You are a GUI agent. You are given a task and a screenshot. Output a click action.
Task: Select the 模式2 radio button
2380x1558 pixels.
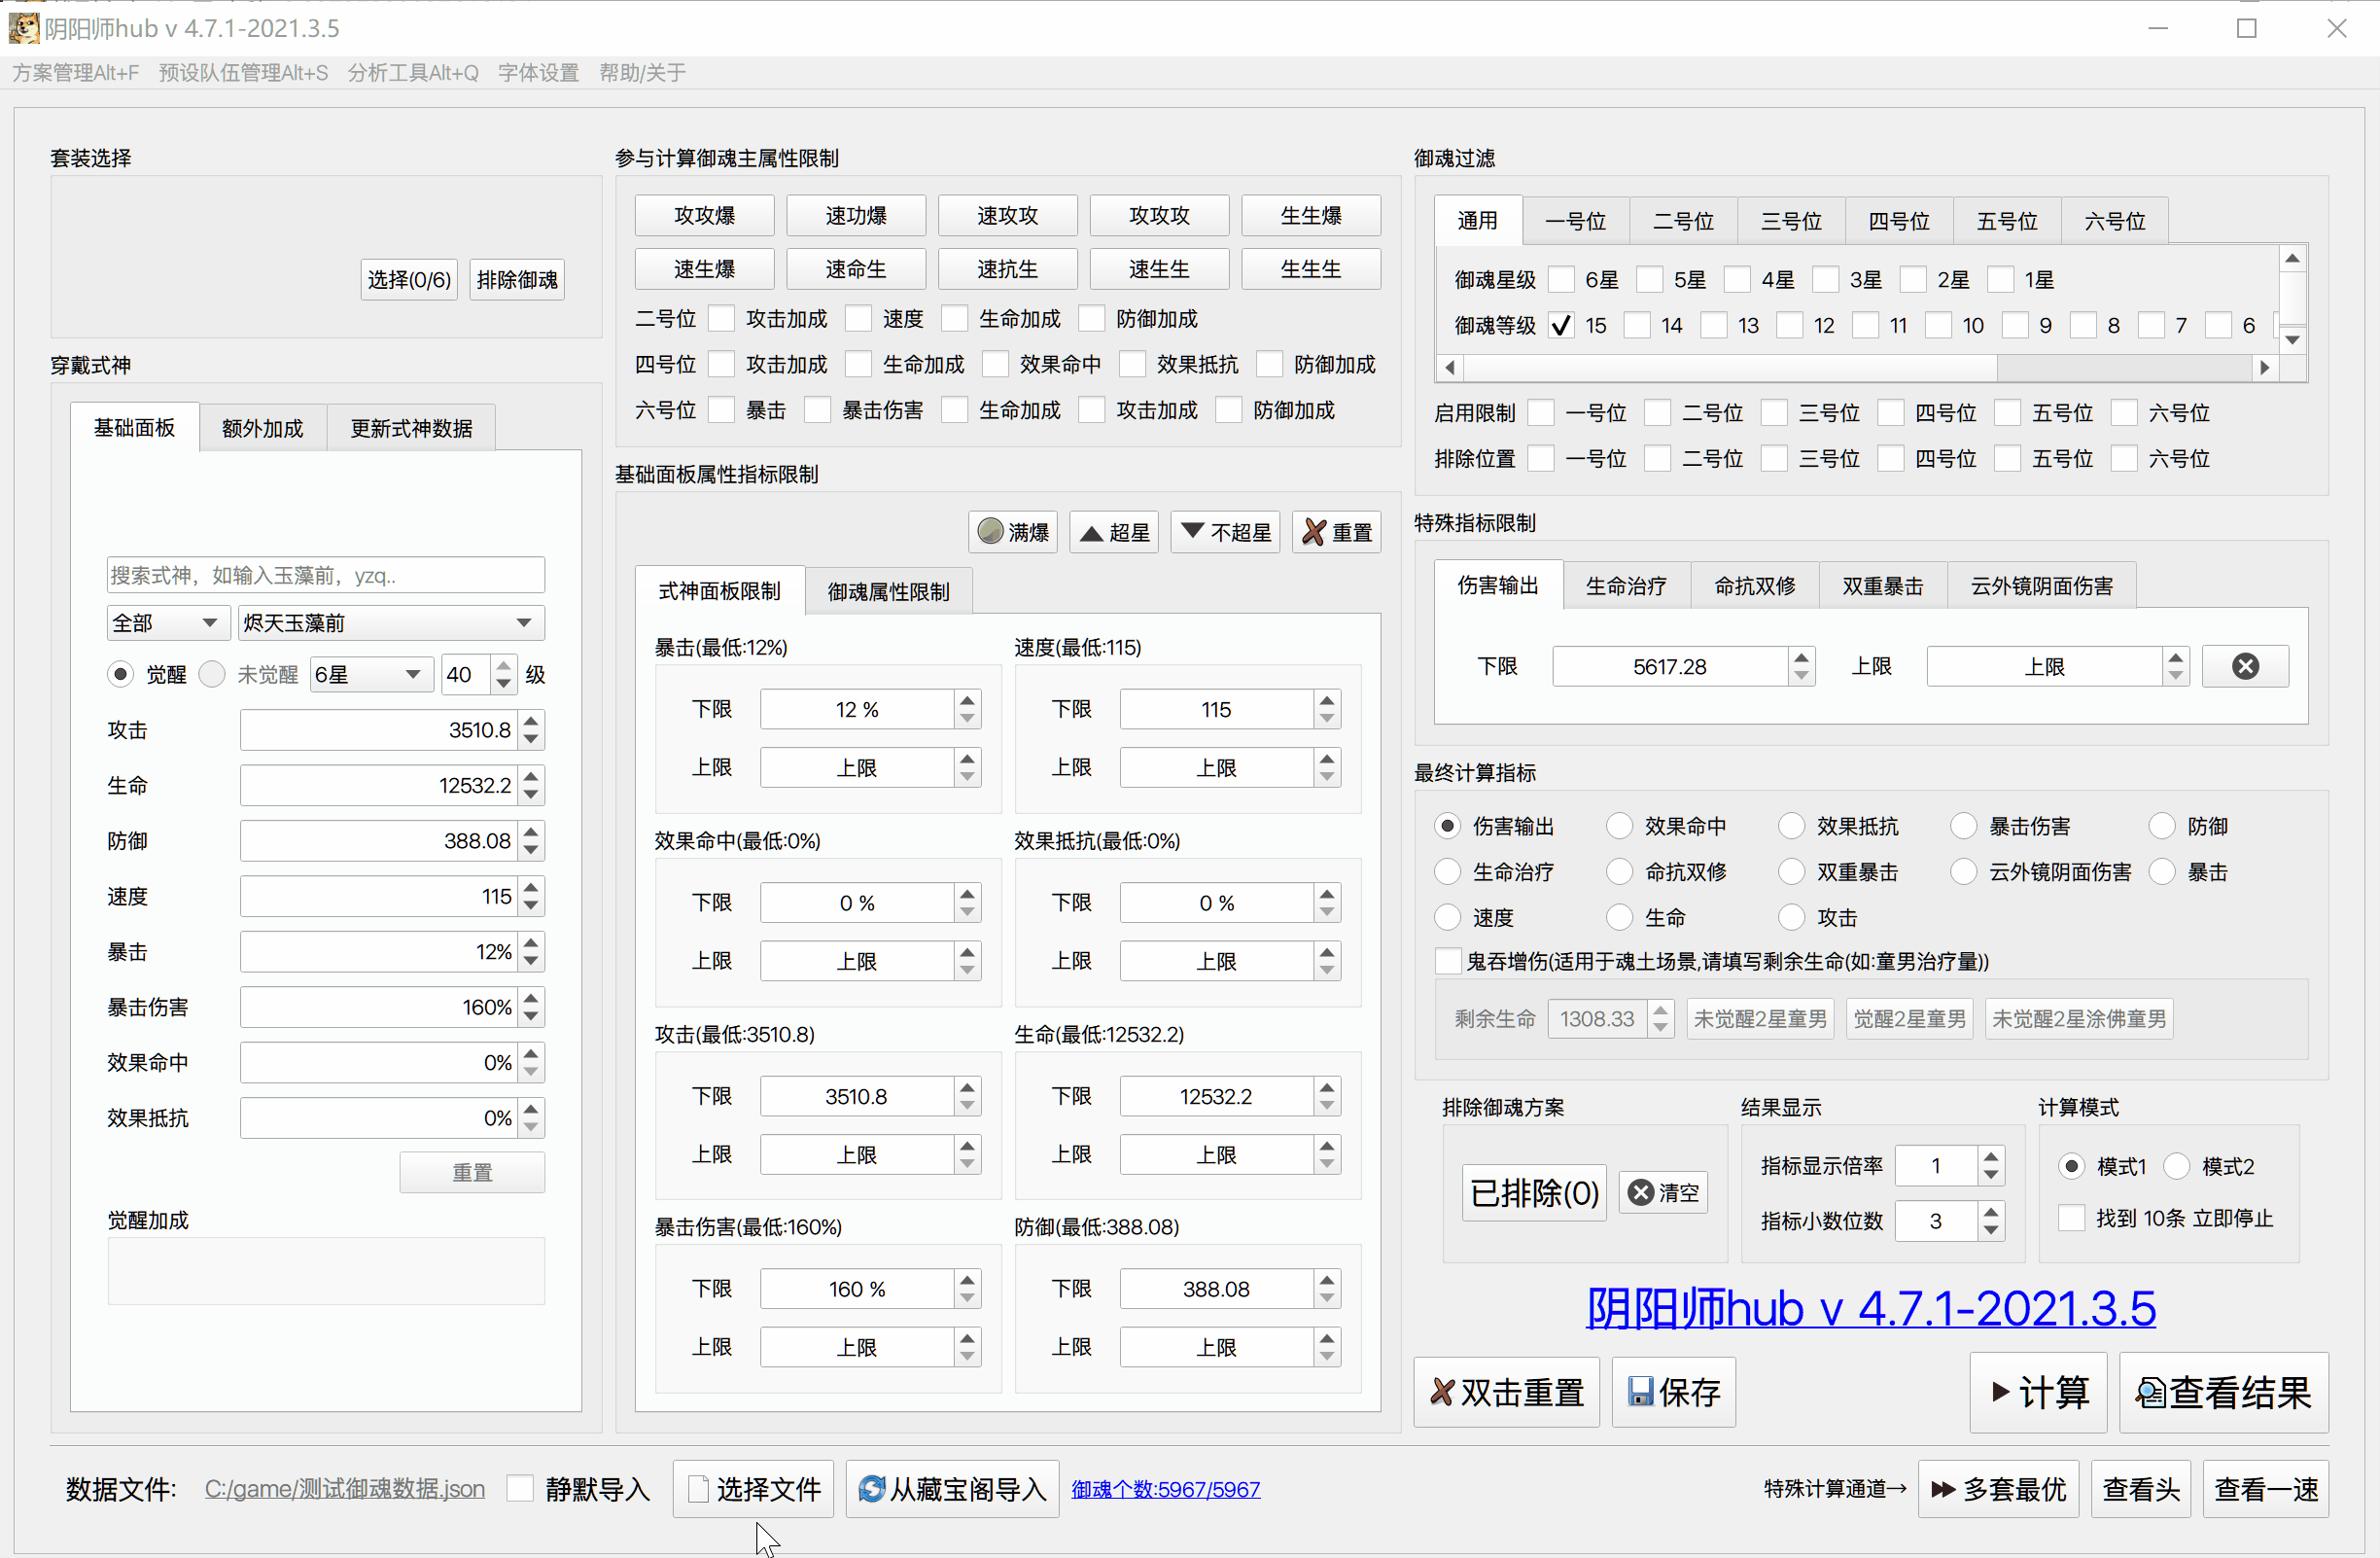click(2178, 1165)
